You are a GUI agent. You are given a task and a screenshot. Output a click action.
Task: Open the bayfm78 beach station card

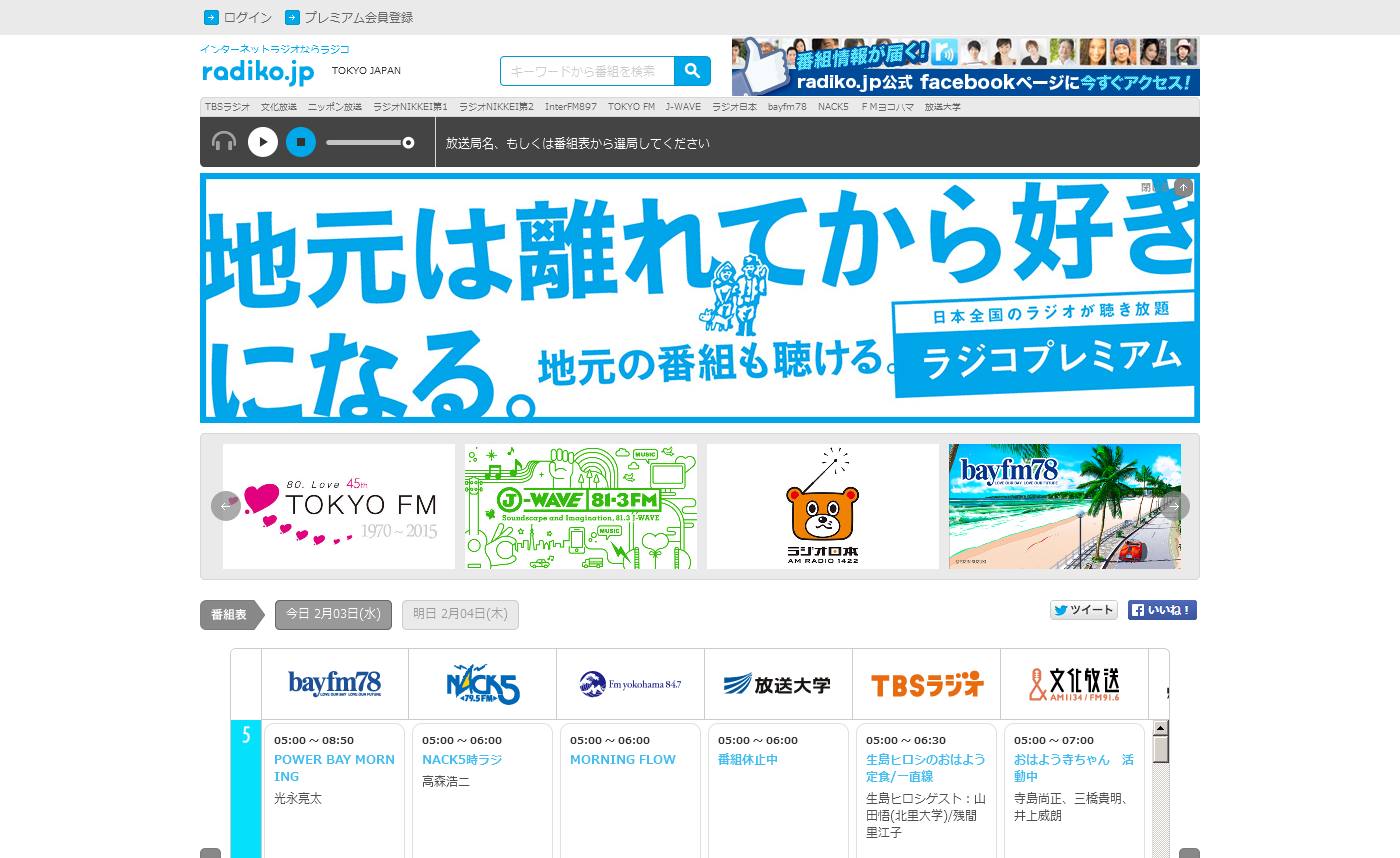(x=1065, y=507)
